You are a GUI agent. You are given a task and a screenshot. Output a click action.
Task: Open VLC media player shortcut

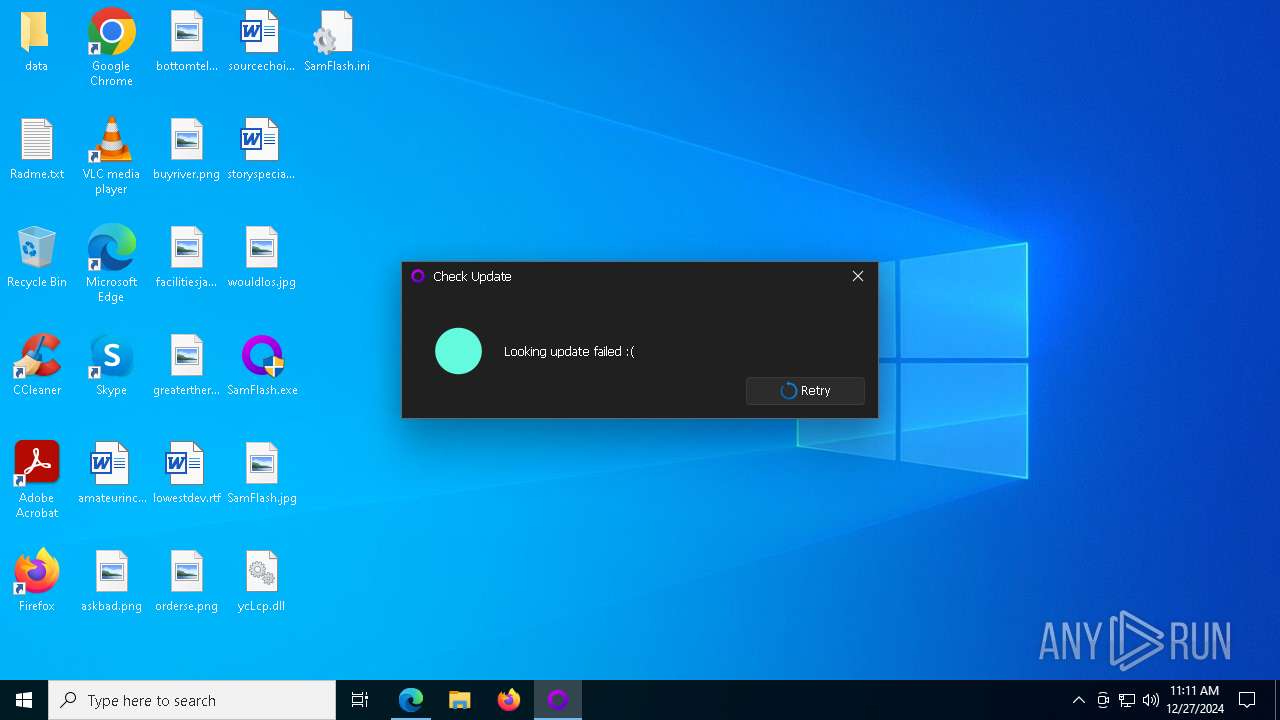111,156
